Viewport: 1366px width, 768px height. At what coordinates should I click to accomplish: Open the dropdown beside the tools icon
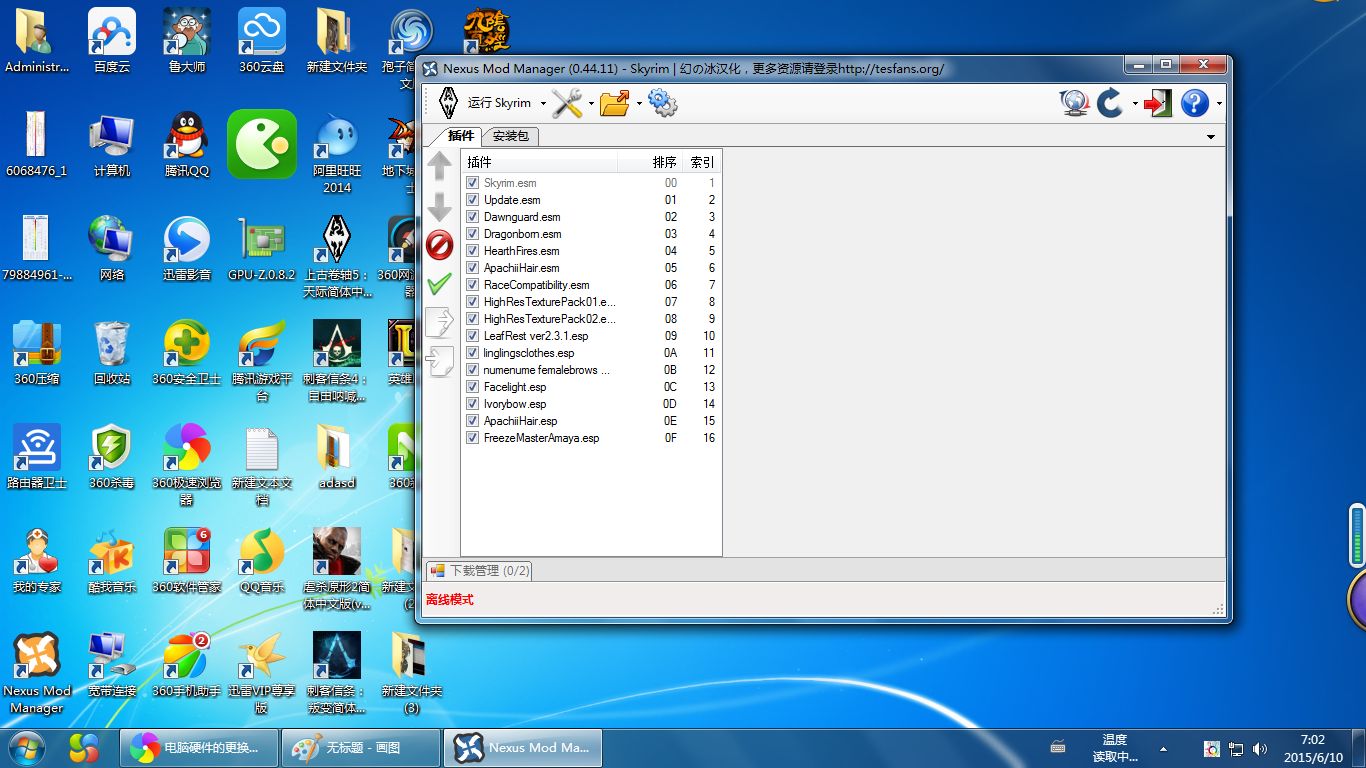[590, 103]
